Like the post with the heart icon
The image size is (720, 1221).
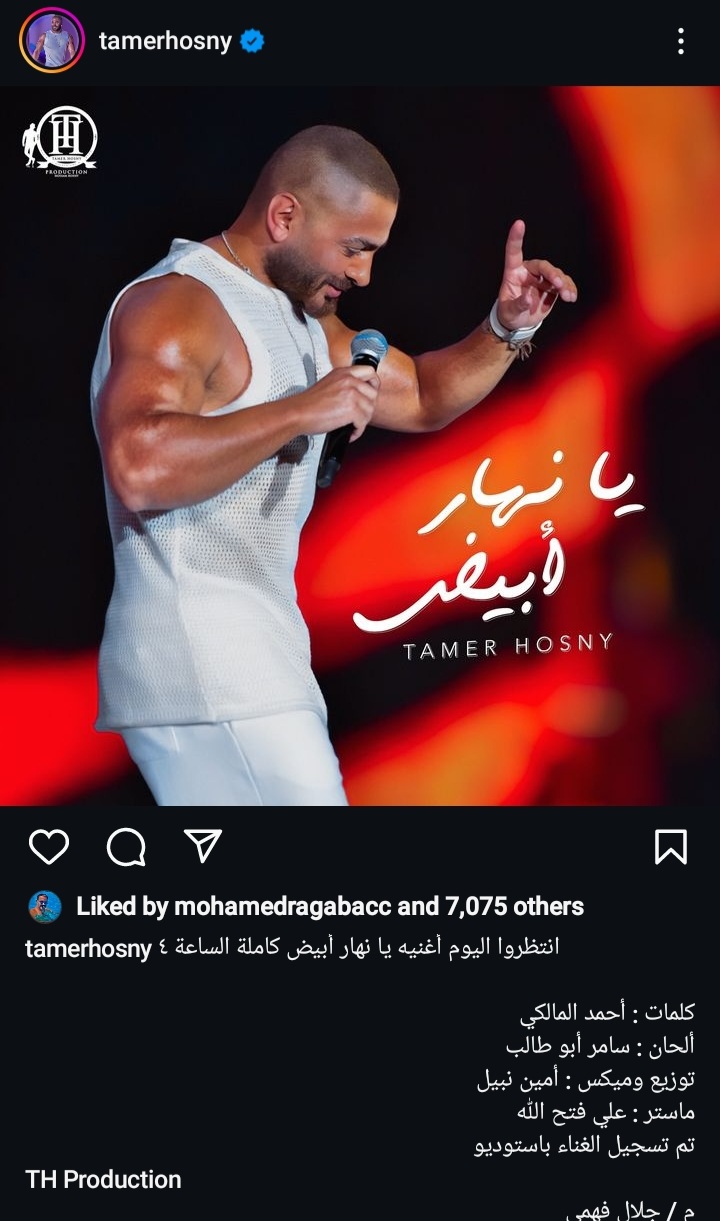[48, 847]
